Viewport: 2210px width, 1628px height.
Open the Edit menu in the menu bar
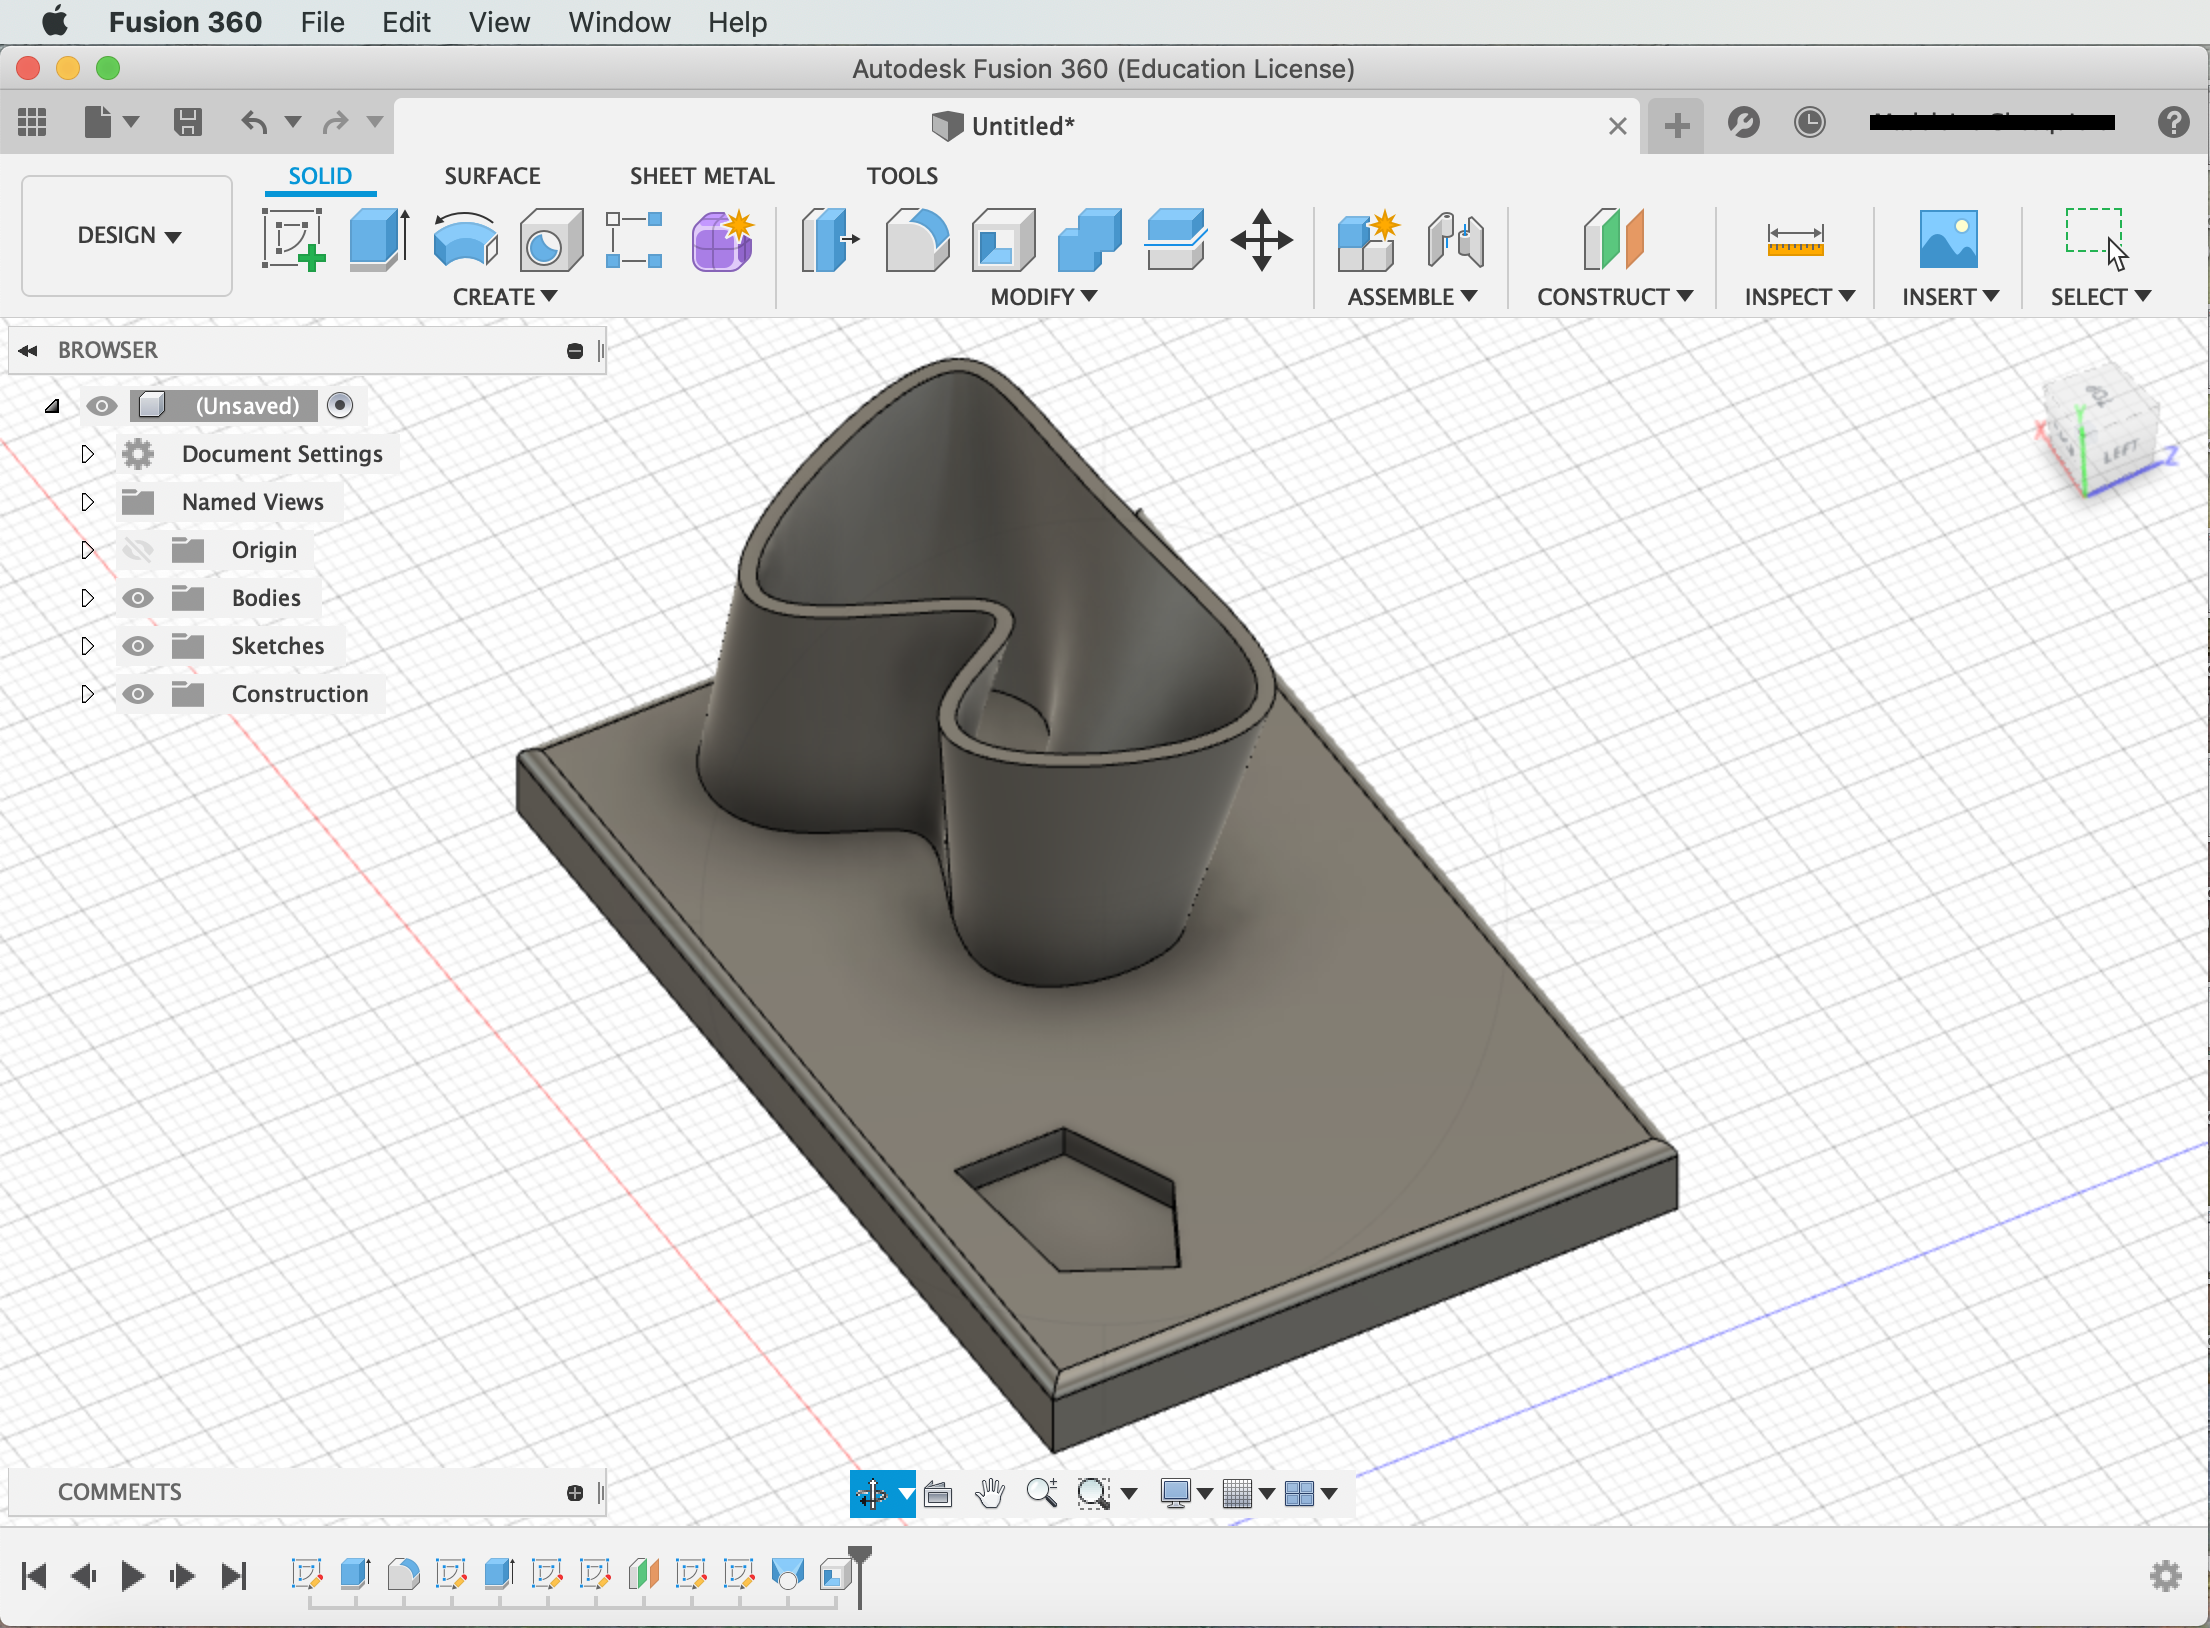(406, 22)
